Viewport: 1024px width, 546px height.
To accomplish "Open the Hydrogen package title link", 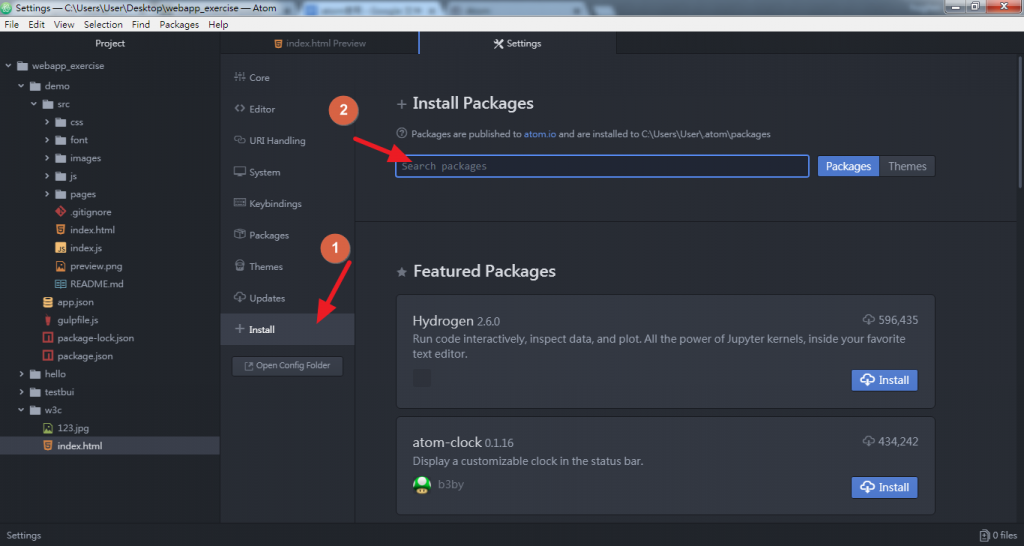I will (443, 321).
